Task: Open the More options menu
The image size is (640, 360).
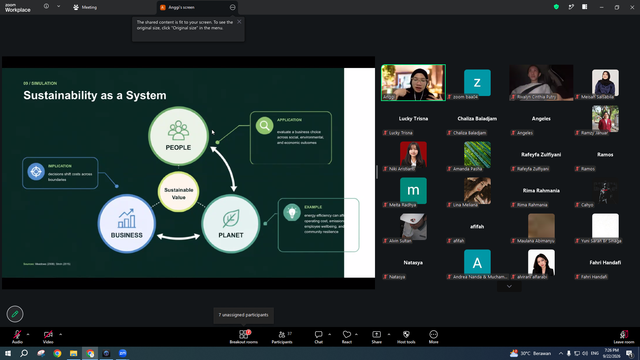Action: (433, 337)
